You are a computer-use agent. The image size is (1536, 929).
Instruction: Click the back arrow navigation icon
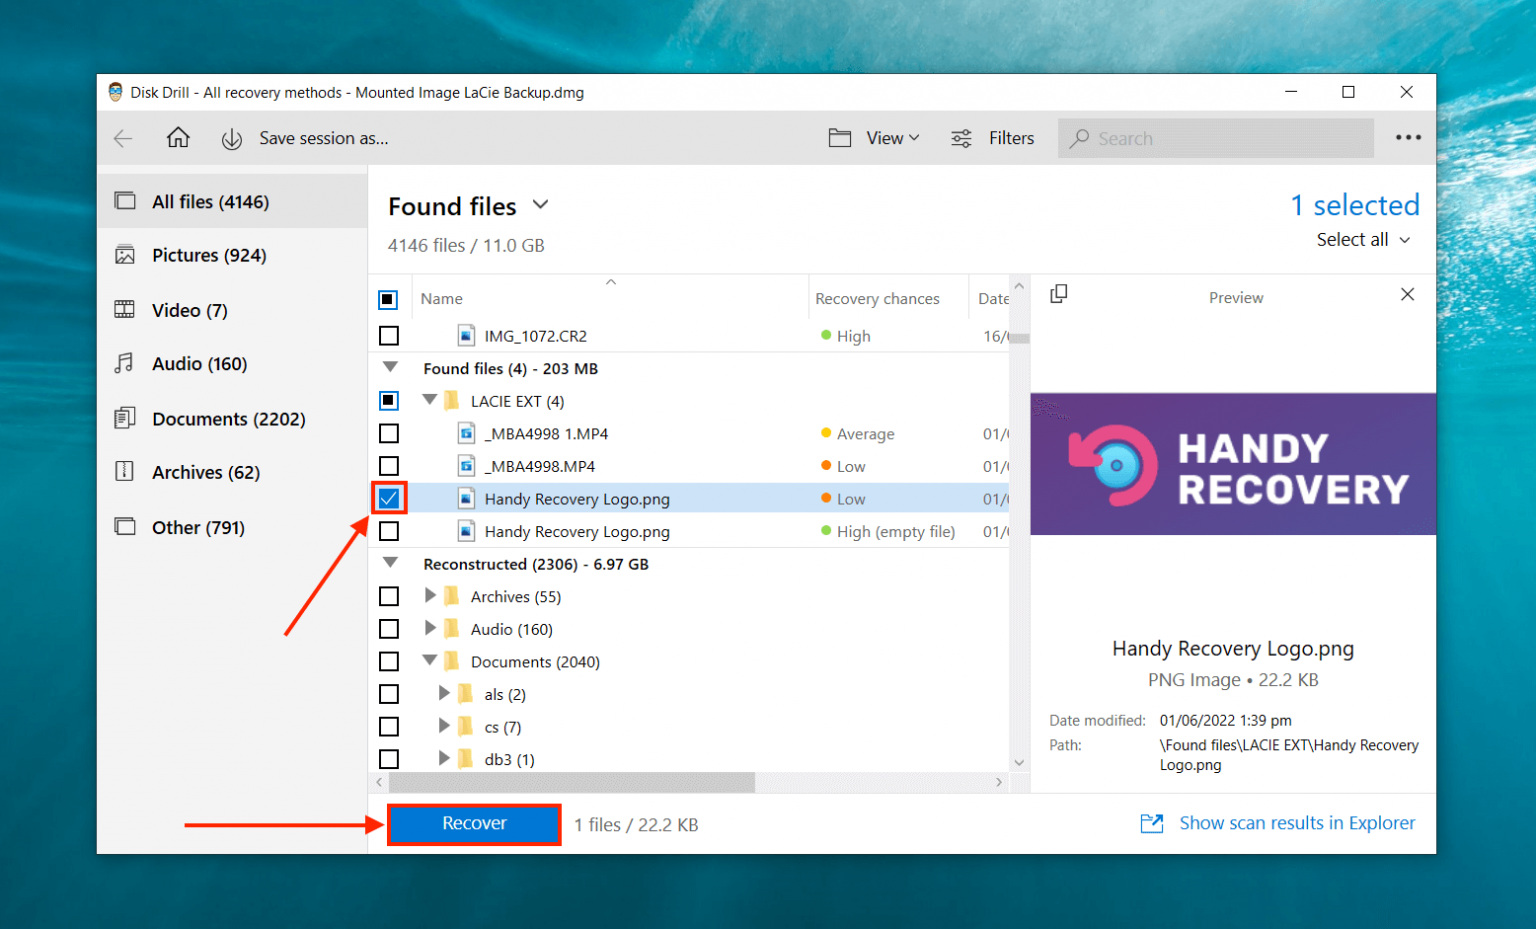[122, 138]
